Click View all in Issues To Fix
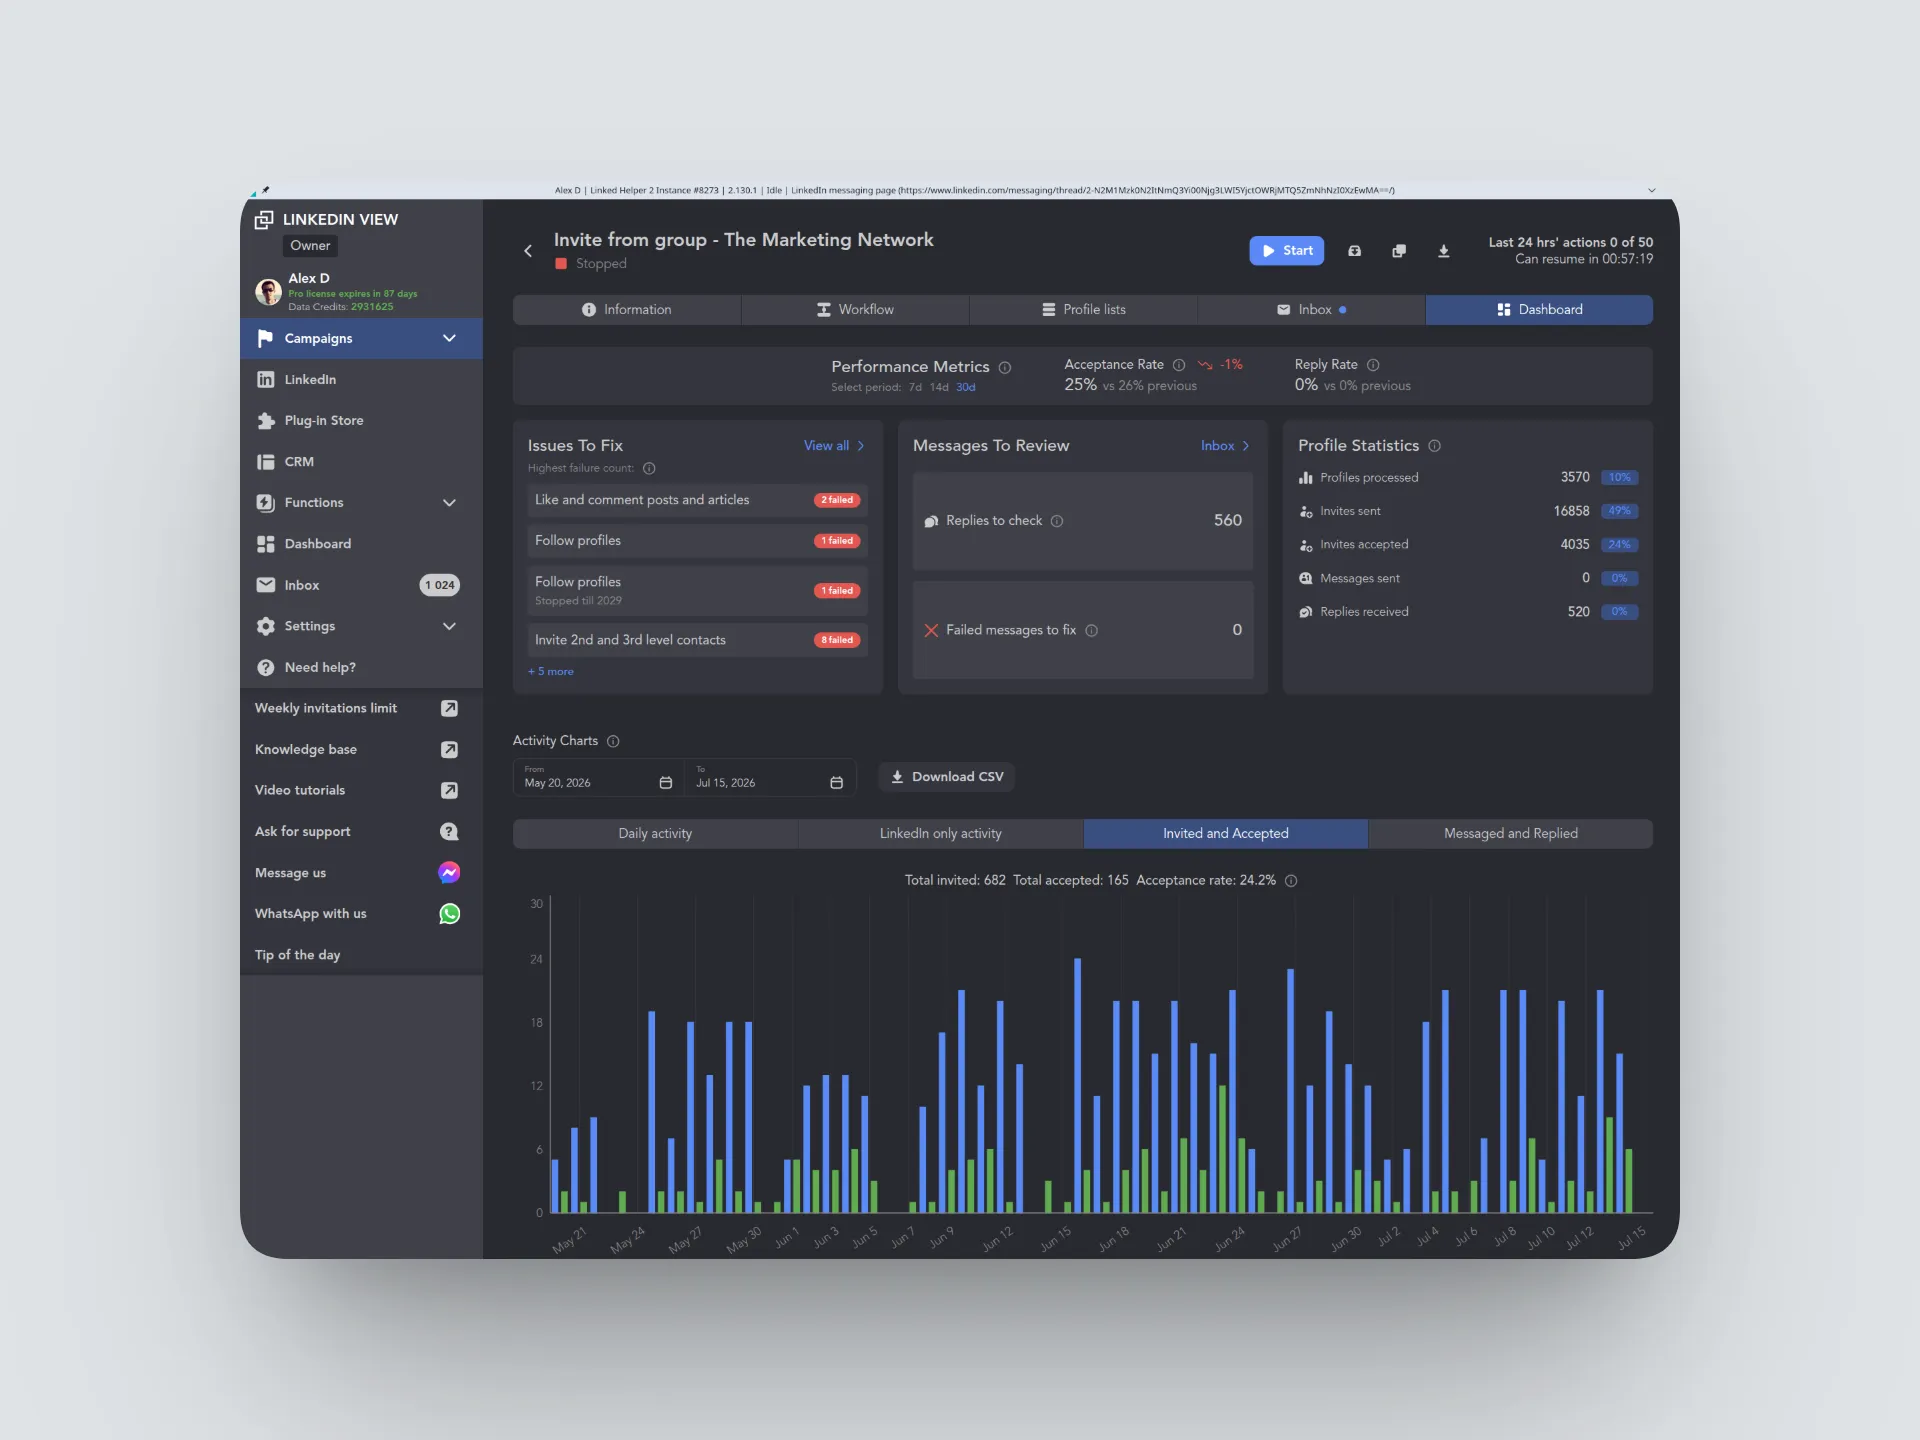Image resolution: width=1920 pixels, height=1440 pixels. point(834,445)
